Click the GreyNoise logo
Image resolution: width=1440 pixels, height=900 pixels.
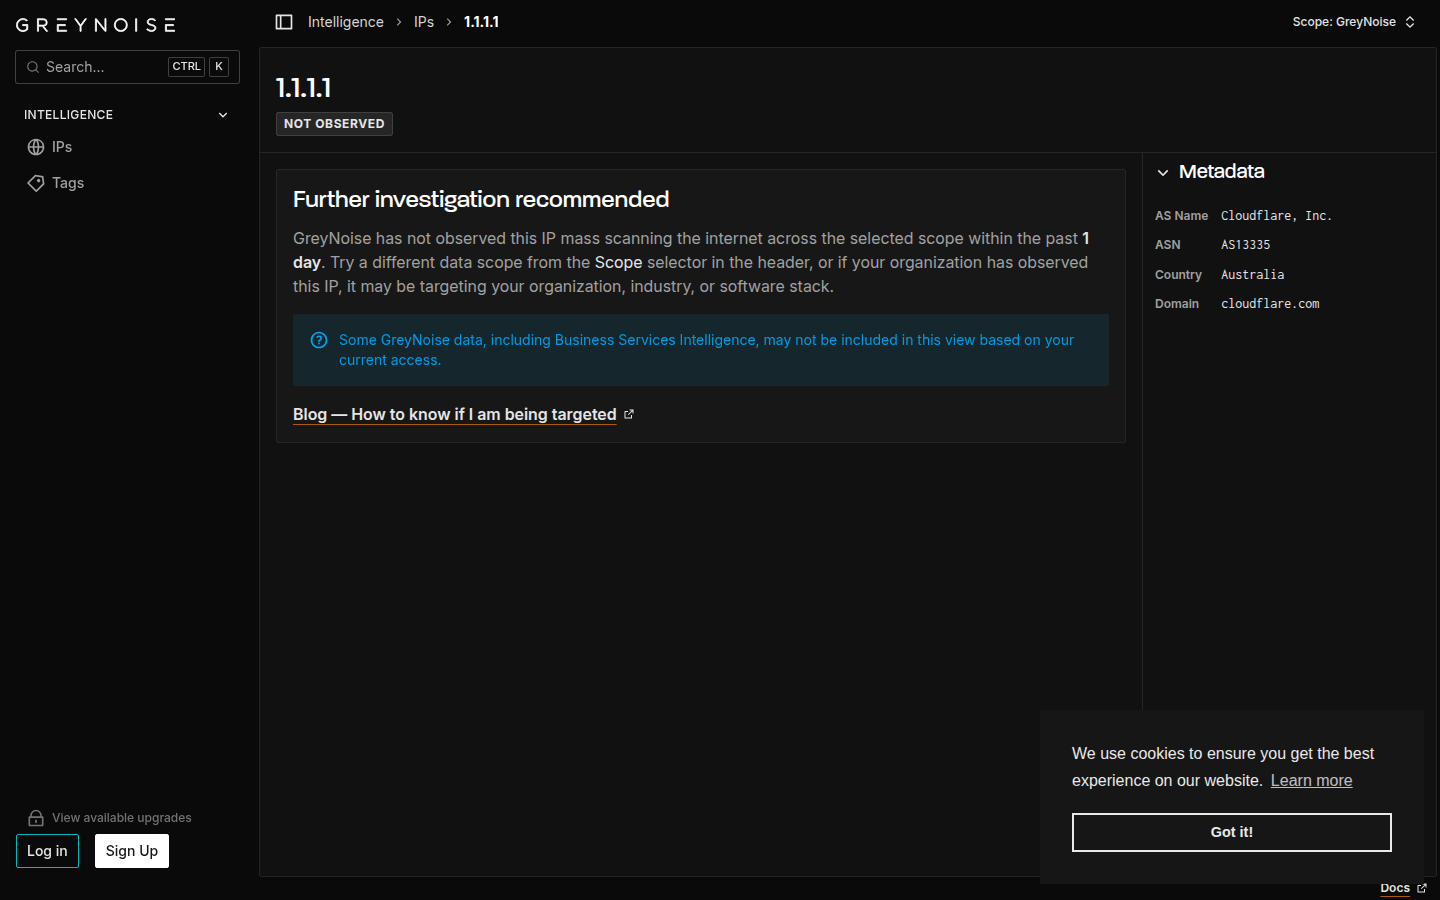pos(96,25)
